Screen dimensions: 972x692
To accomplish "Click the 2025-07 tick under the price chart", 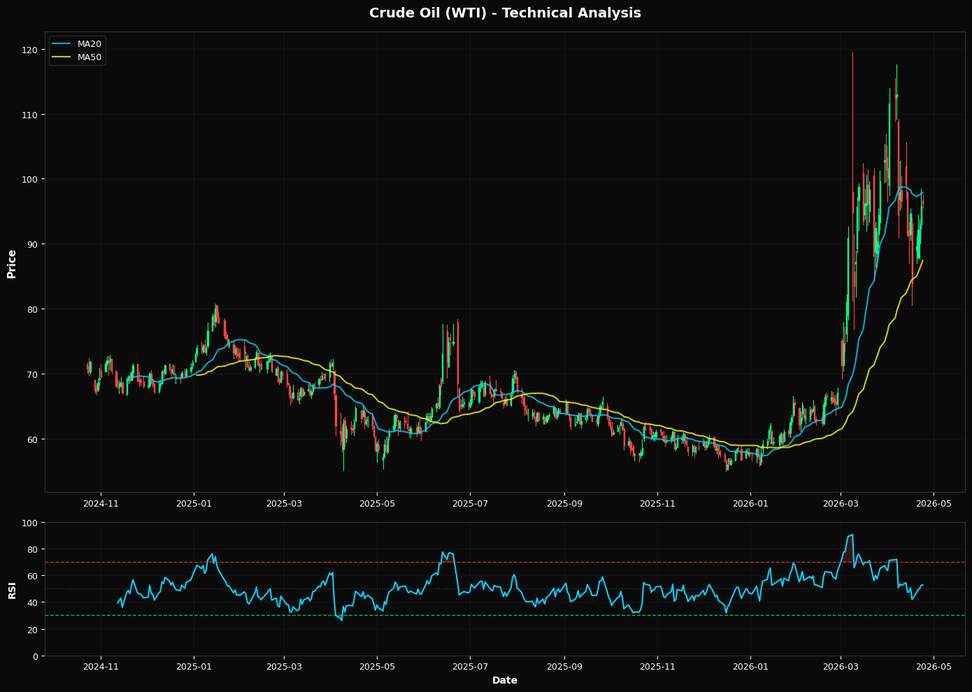I will (470, 503).
